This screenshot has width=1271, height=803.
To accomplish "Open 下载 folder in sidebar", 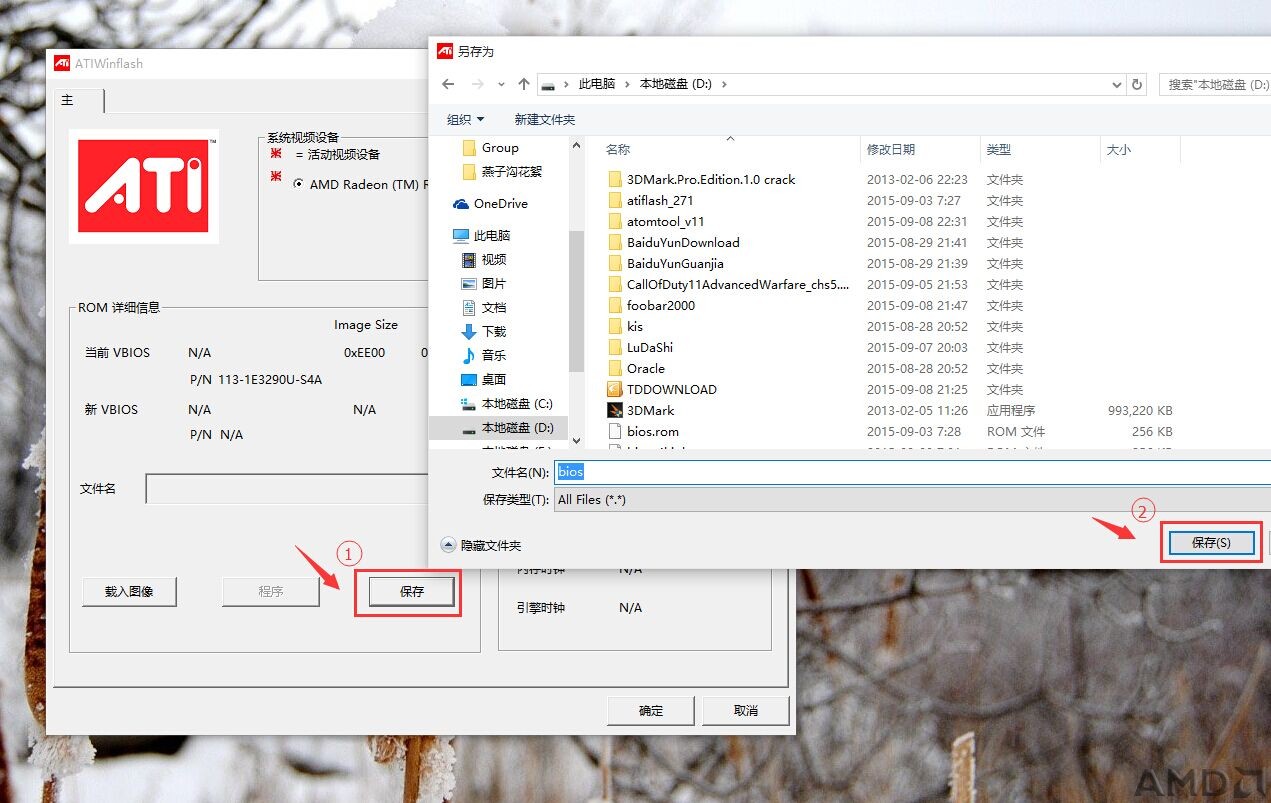I will point(484,331).
